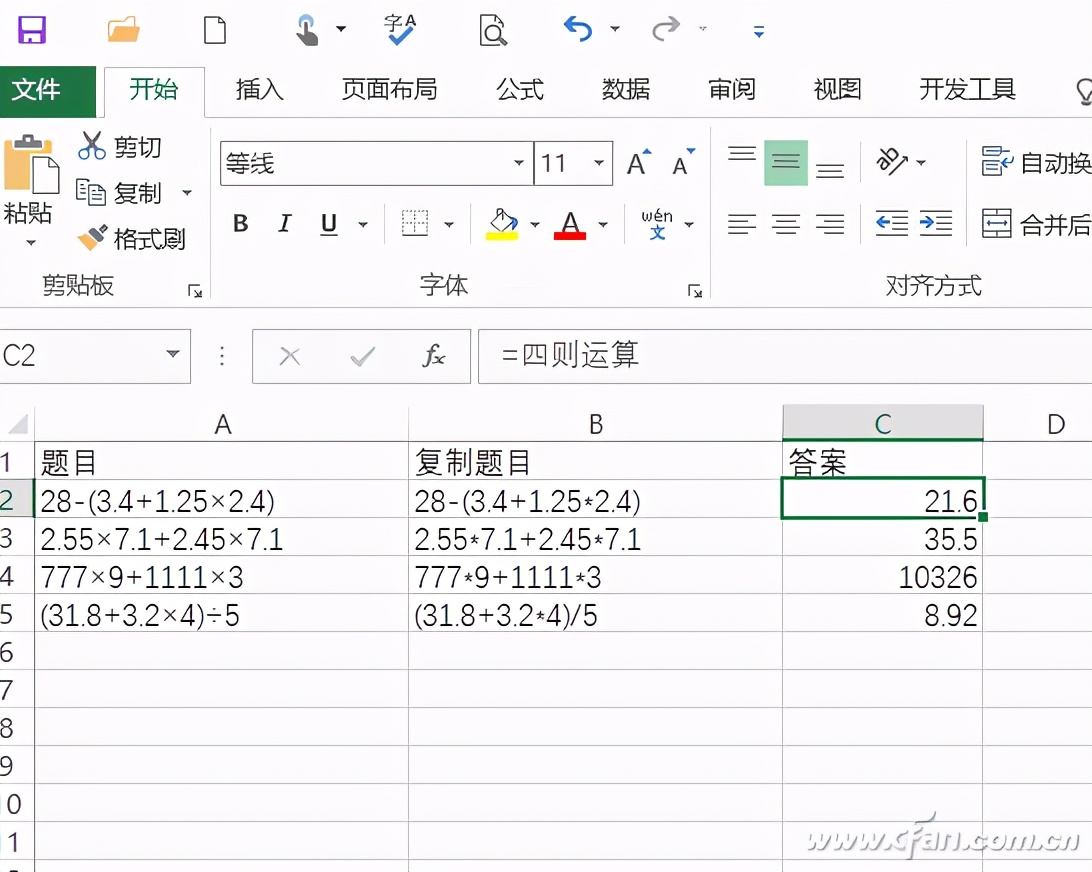The image size is (1092, 872).
Task: Click the Merge and Center icon
Action: (997, 224)
